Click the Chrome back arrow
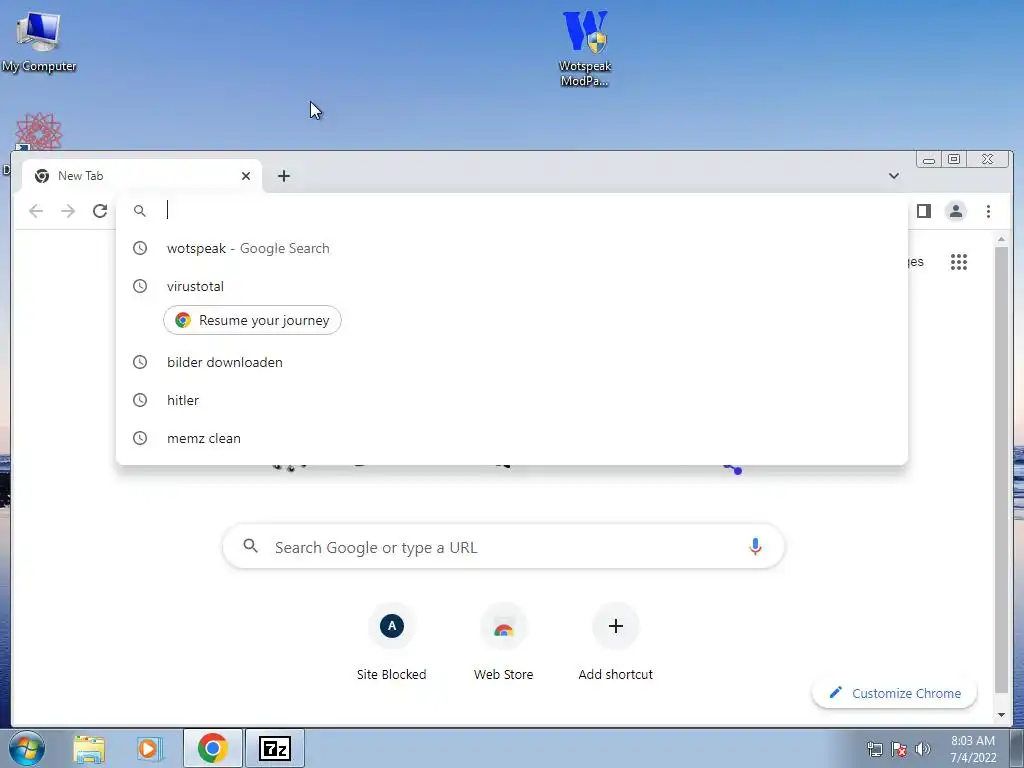This screenshot has height=768, width=1024. coord(36,211)
